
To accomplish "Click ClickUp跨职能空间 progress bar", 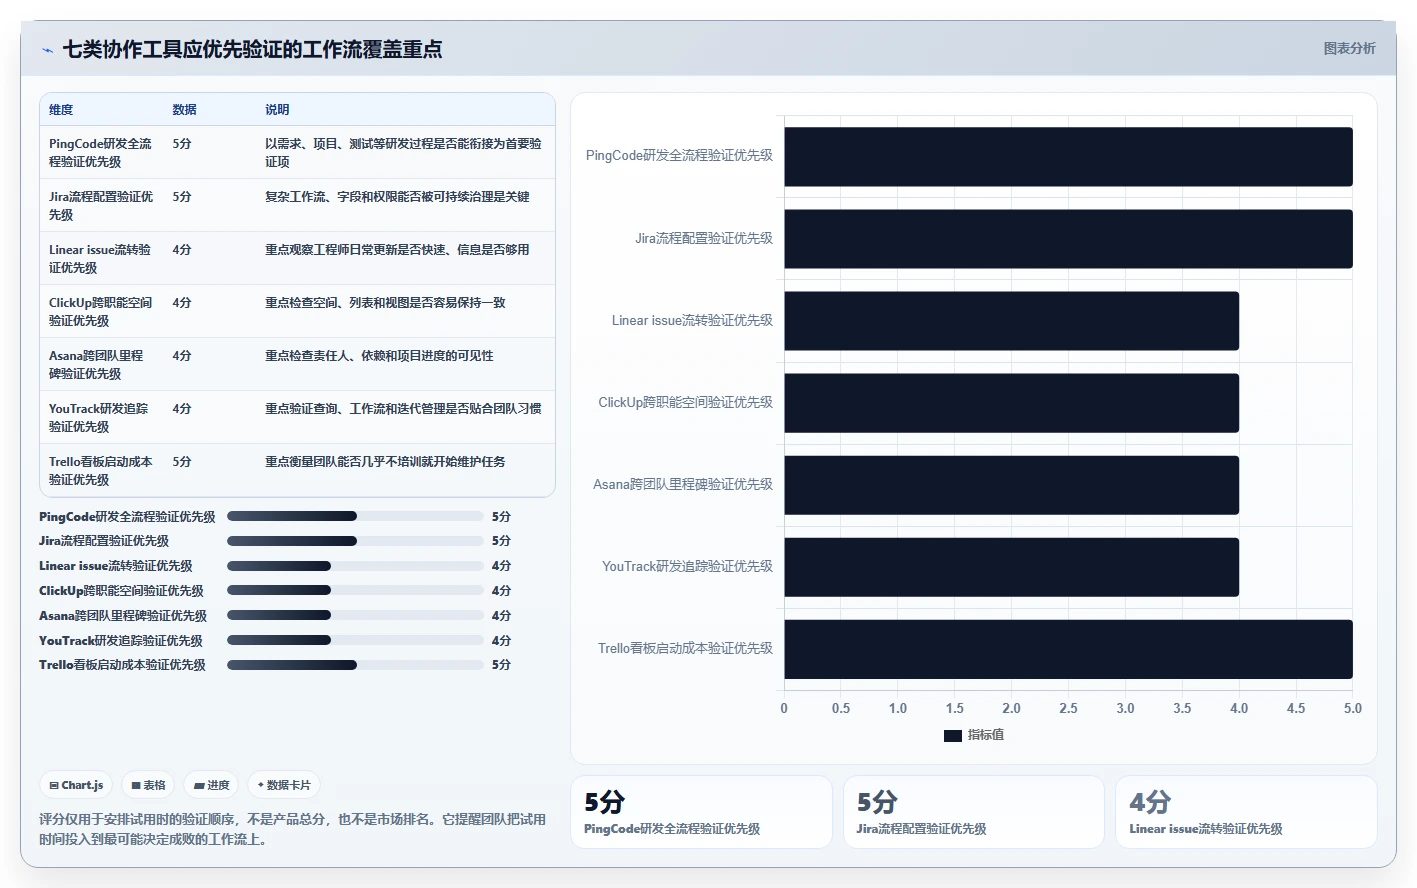I will 355,591.
